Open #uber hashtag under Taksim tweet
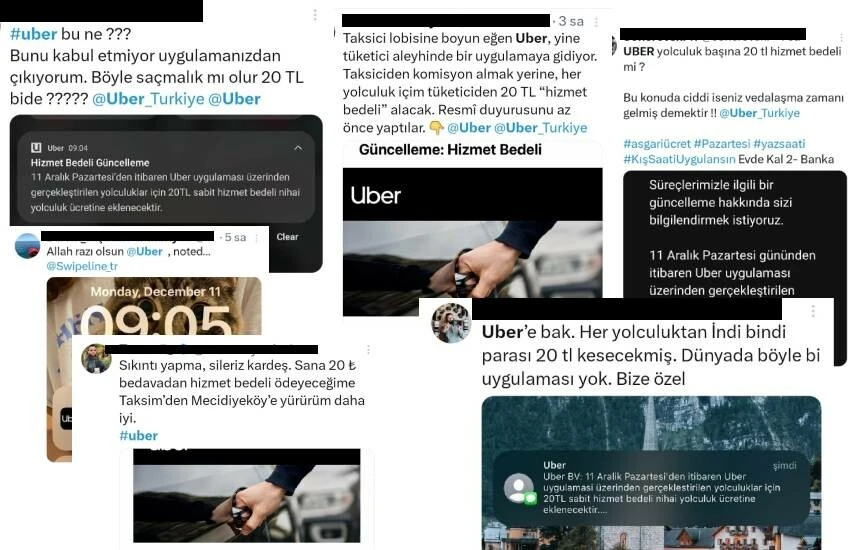This screenshot has width=850, height=550. pyautogui.click(x=138, y=436)
